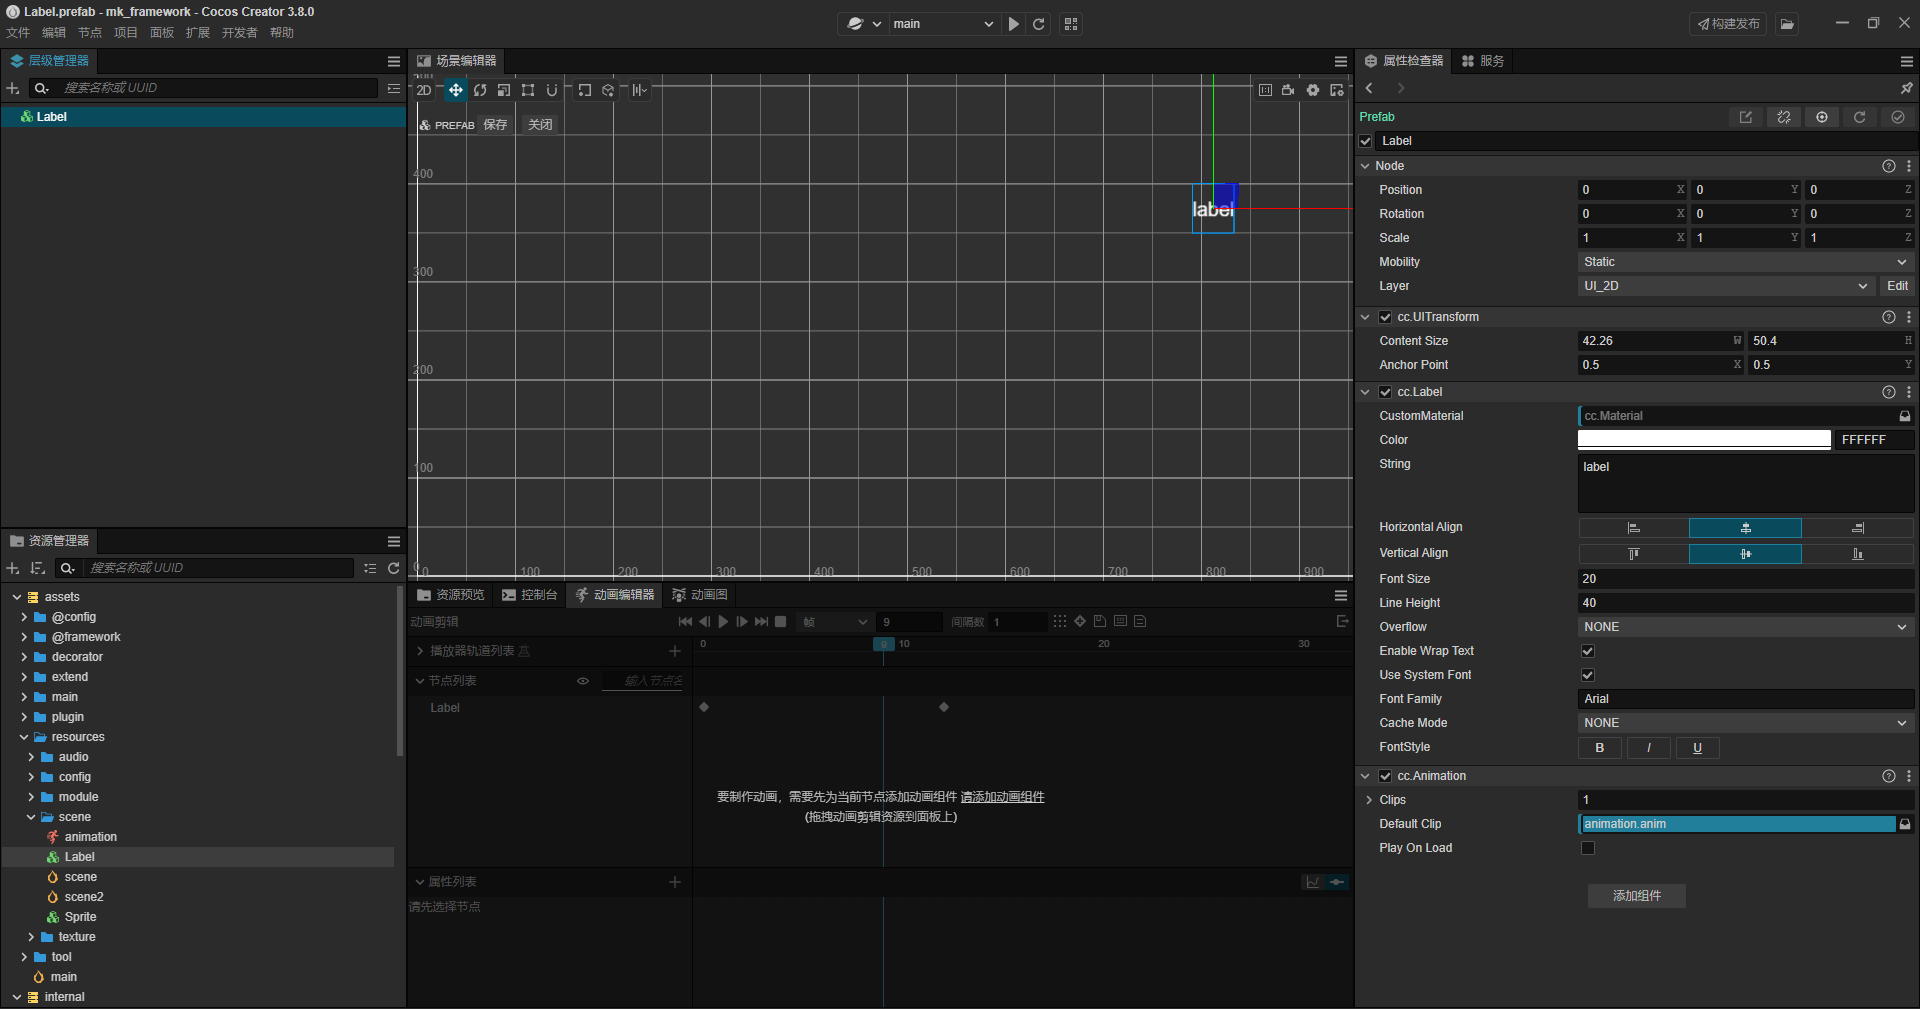The height and width of the screenshot is (1009, 1920).
Task: Open the white Color swatch picker
Action: coord(1703,440)
